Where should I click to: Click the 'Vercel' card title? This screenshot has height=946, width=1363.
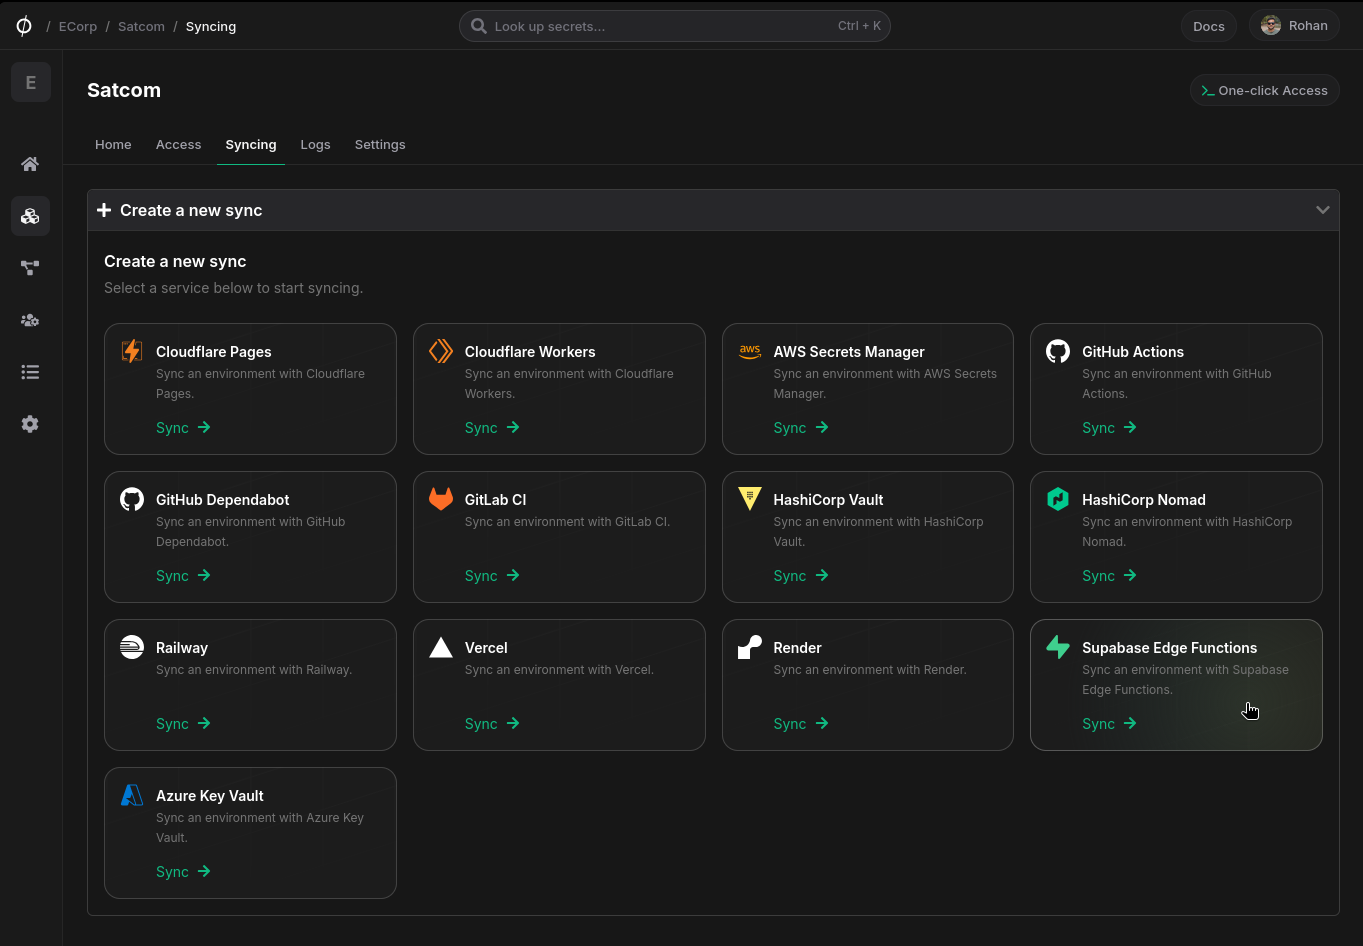(x=486, y=648)
